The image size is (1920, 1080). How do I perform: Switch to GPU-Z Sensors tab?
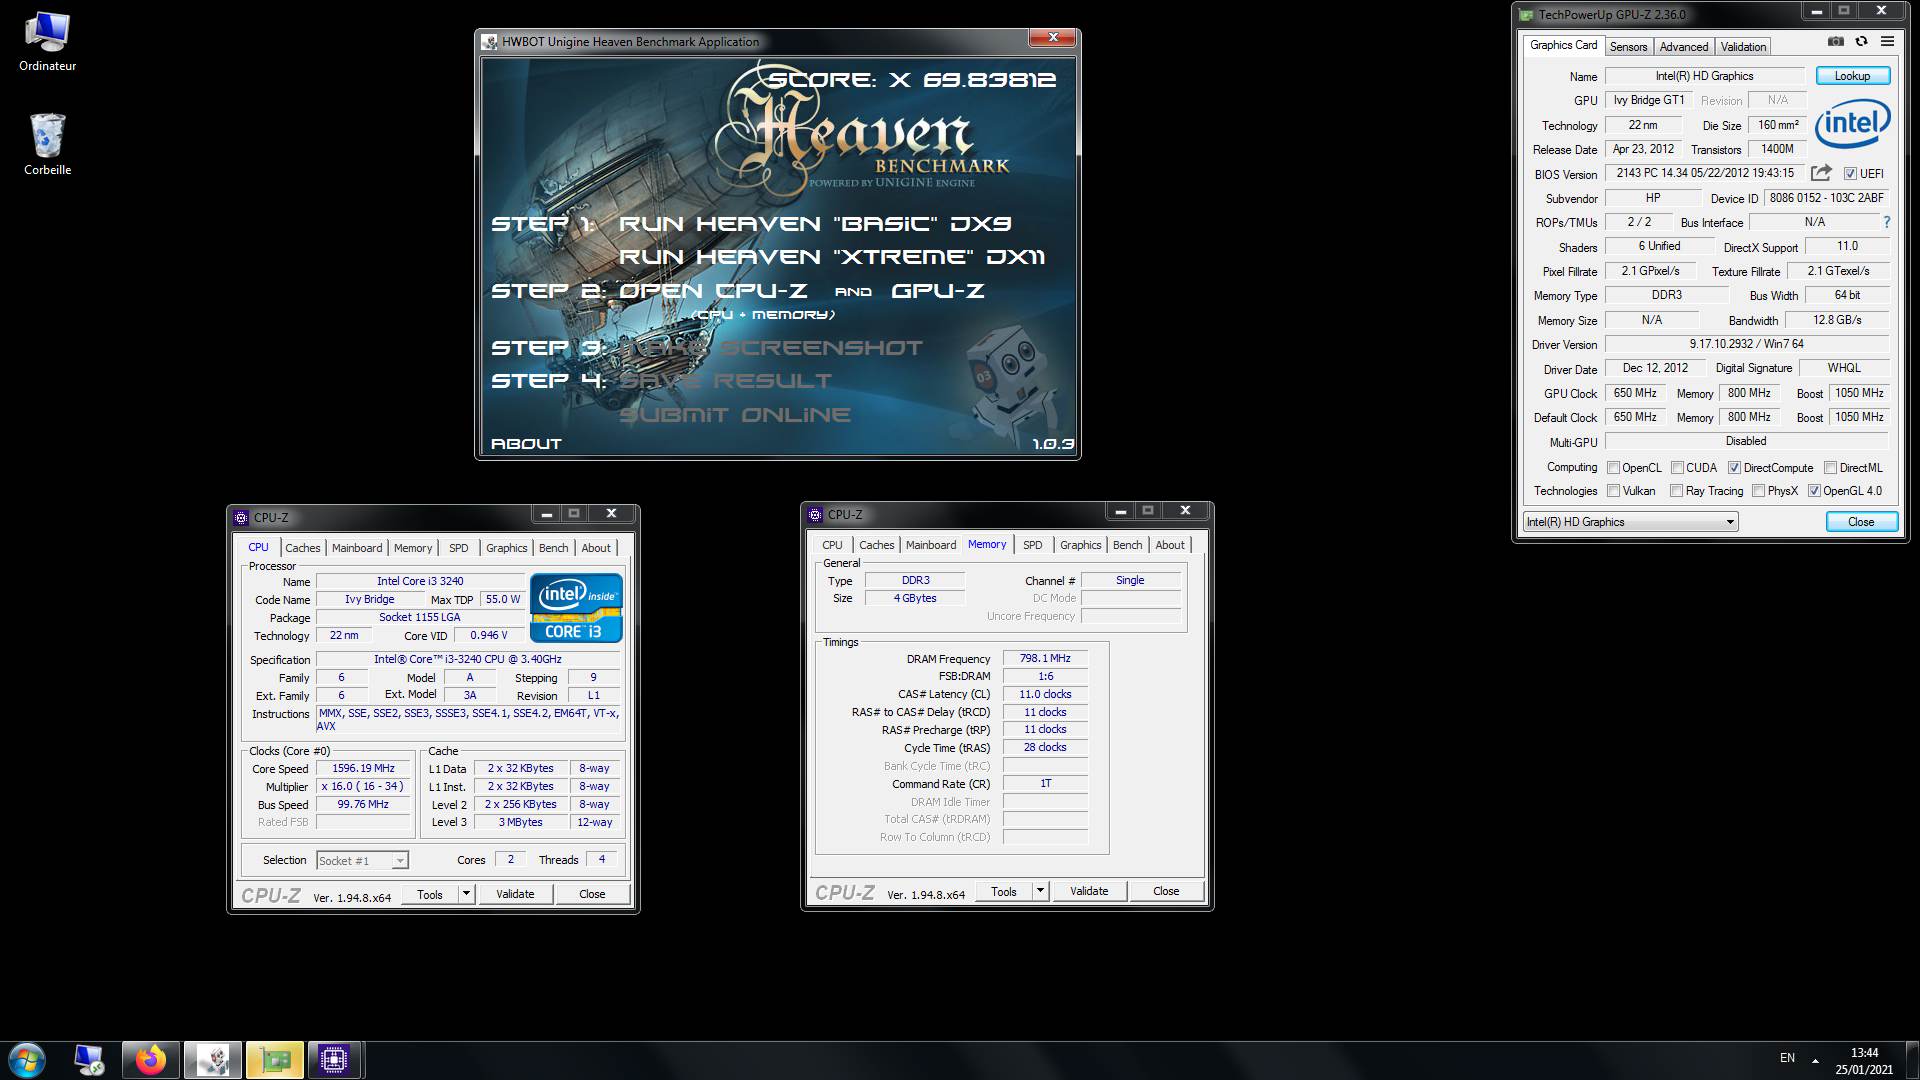[x=1628, y=47]
